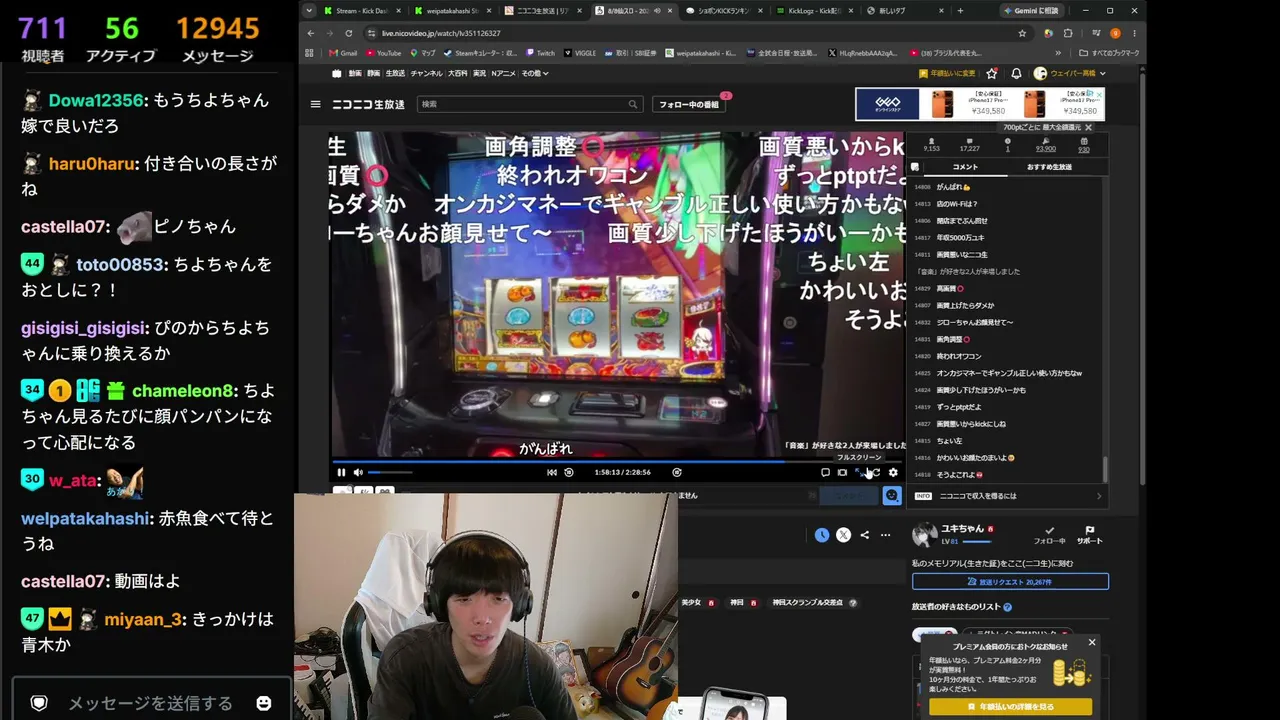Viewport: 1280px width, 720px height.
Task: Open the 大百科 navigation item
Action: 457,73
